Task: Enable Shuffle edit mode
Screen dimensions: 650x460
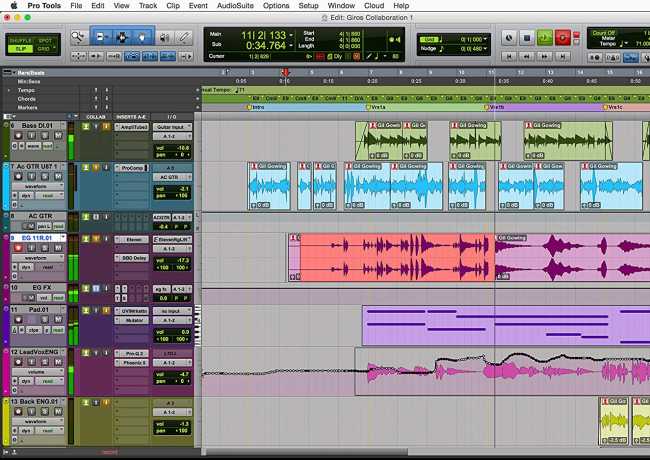Action: pos(20,39)
